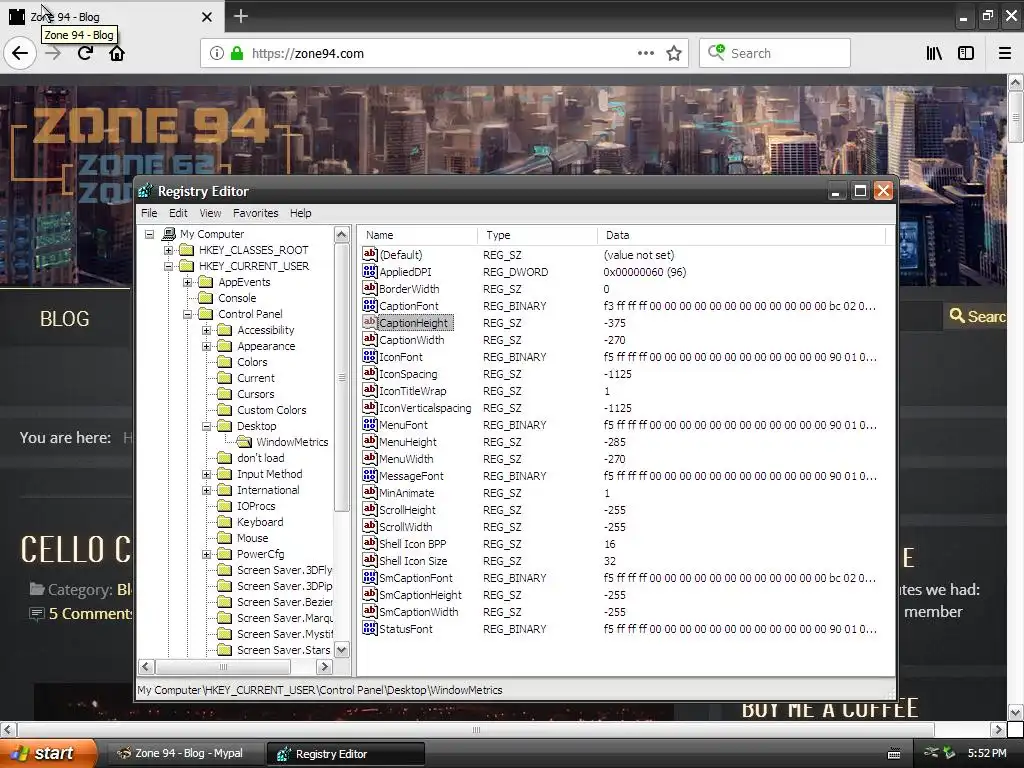The height and width of the screenshot is (768, 1024).
Task: Open the View menu in Registry Editor
Action: point(210,213)
